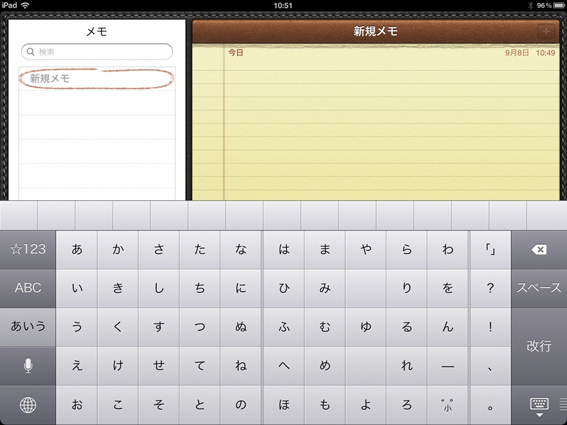Tap the backspace delete key
The width and height of the screenshot is (567, 425).
[x=539, y=250]
